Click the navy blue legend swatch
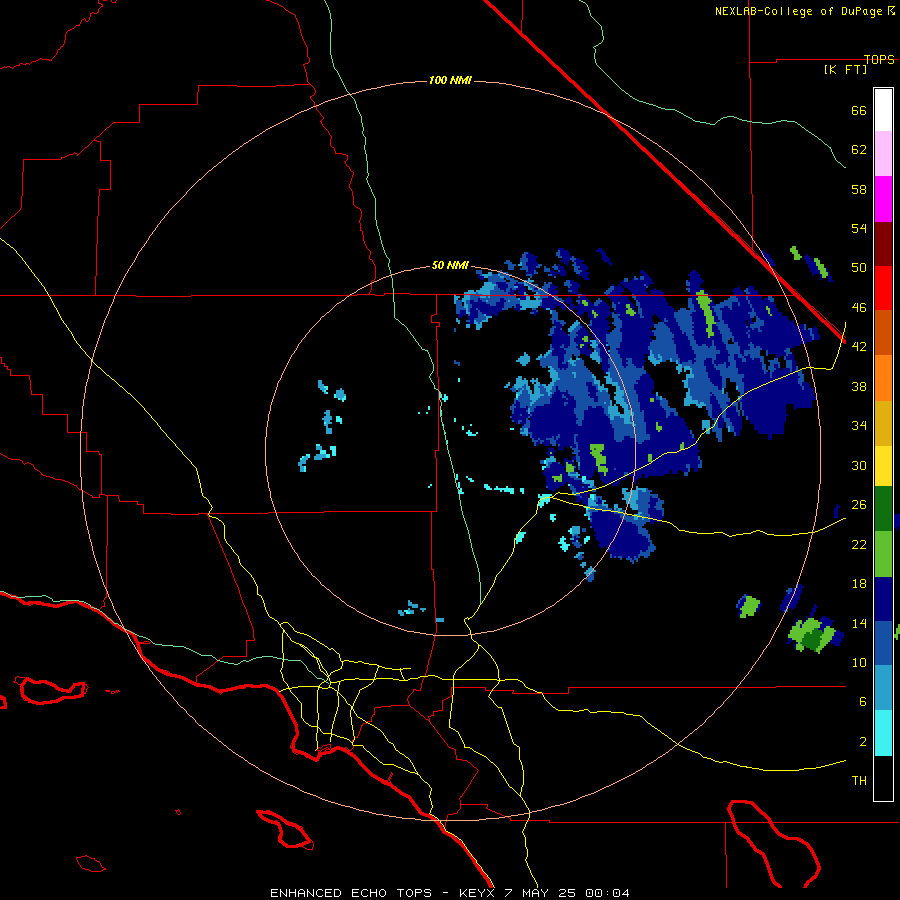 point(883,599)
